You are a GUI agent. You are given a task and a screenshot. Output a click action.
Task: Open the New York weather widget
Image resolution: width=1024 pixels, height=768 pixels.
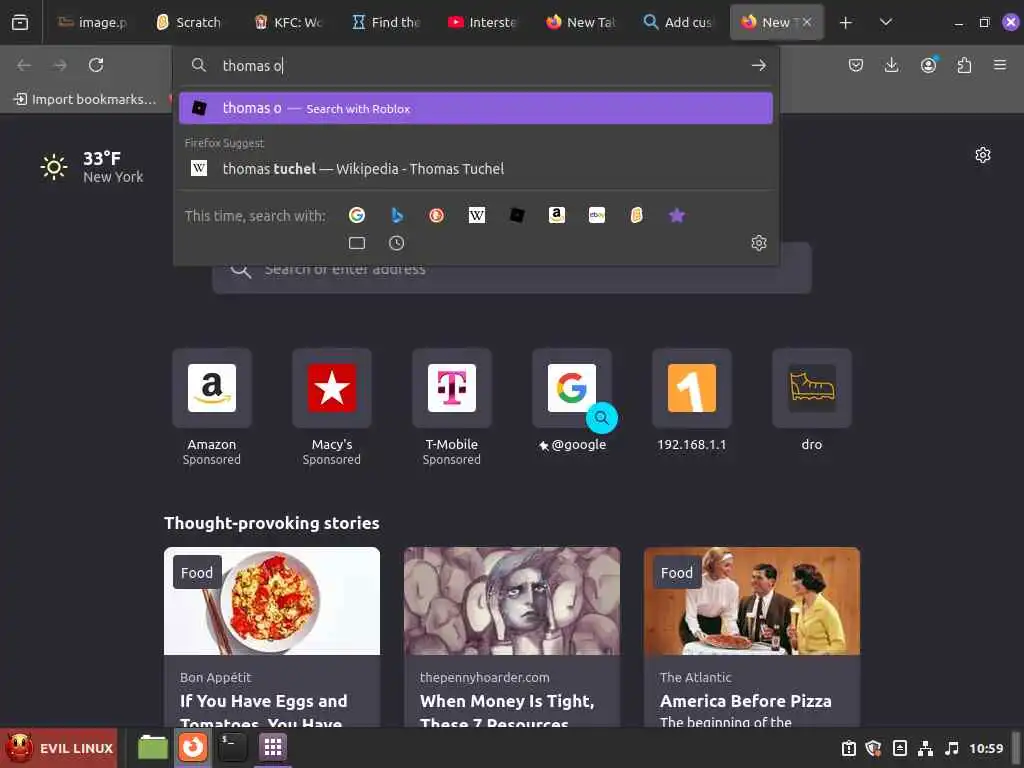coord(92,167)
